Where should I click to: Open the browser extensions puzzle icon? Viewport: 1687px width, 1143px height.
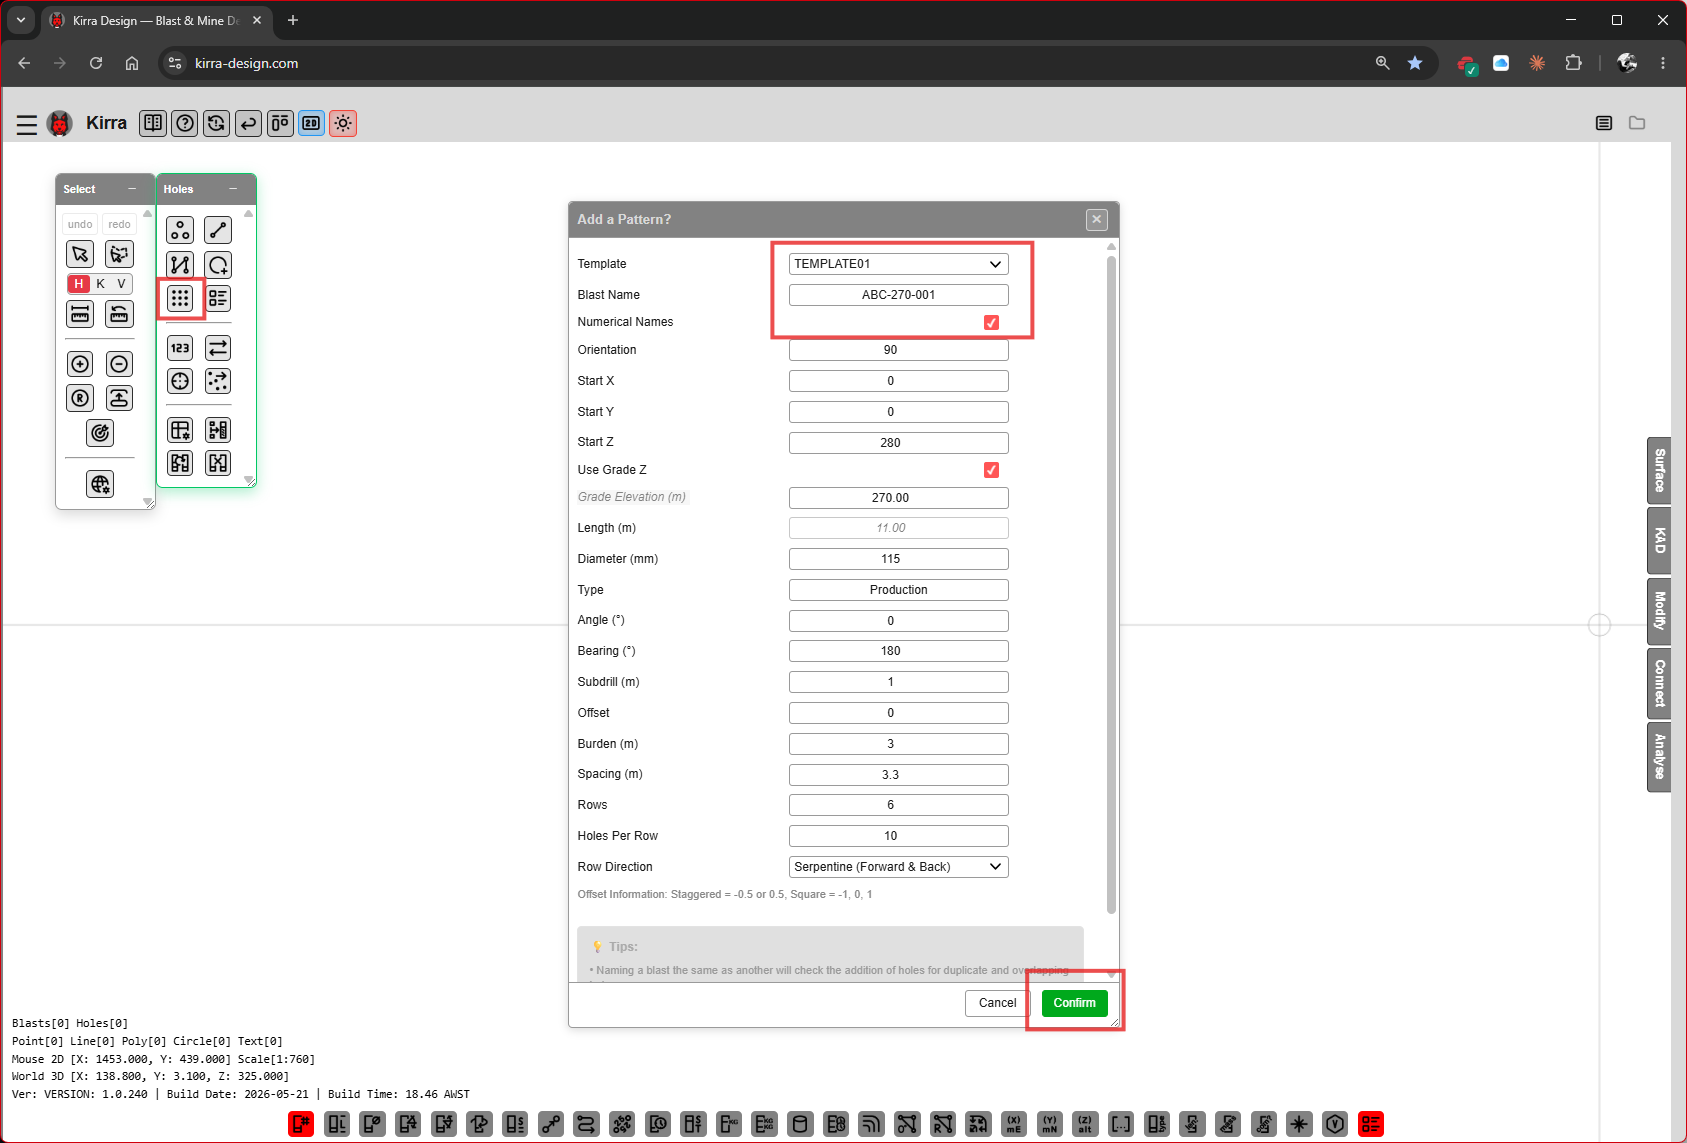(x=1573, y=63)
